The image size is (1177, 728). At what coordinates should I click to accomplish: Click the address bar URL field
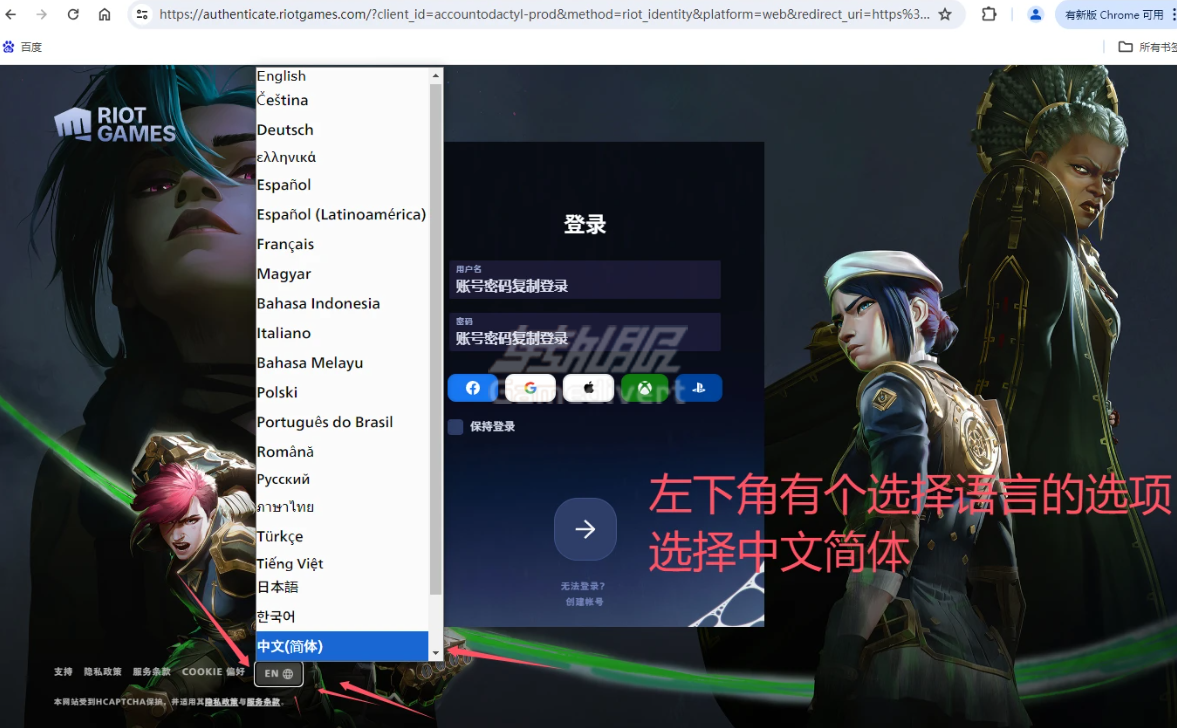tap(543, 14)
